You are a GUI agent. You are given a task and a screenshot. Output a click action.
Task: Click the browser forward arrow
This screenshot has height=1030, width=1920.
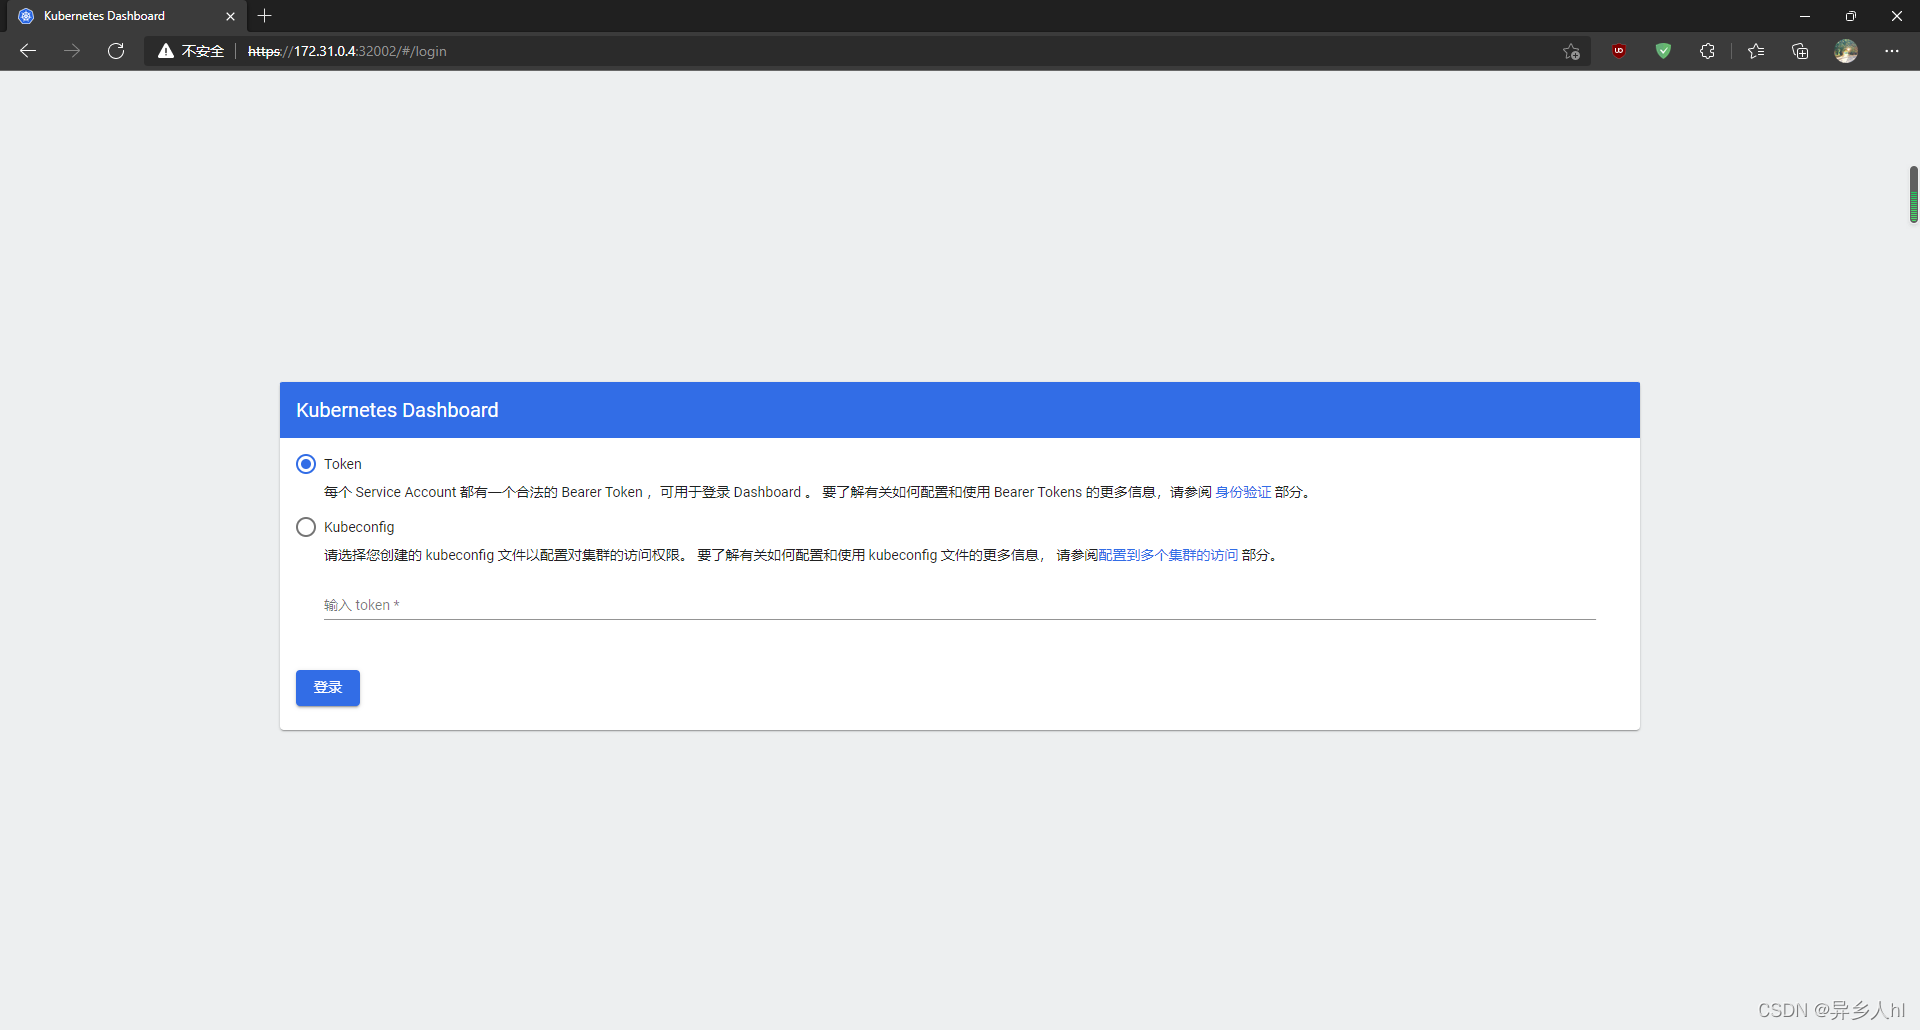72,51
